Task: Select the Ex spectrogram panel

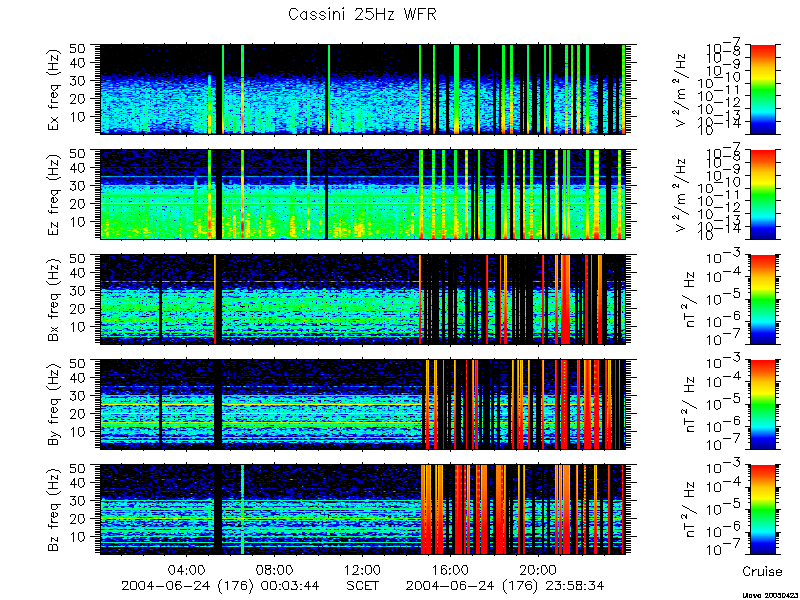Action: pos(362,89)
